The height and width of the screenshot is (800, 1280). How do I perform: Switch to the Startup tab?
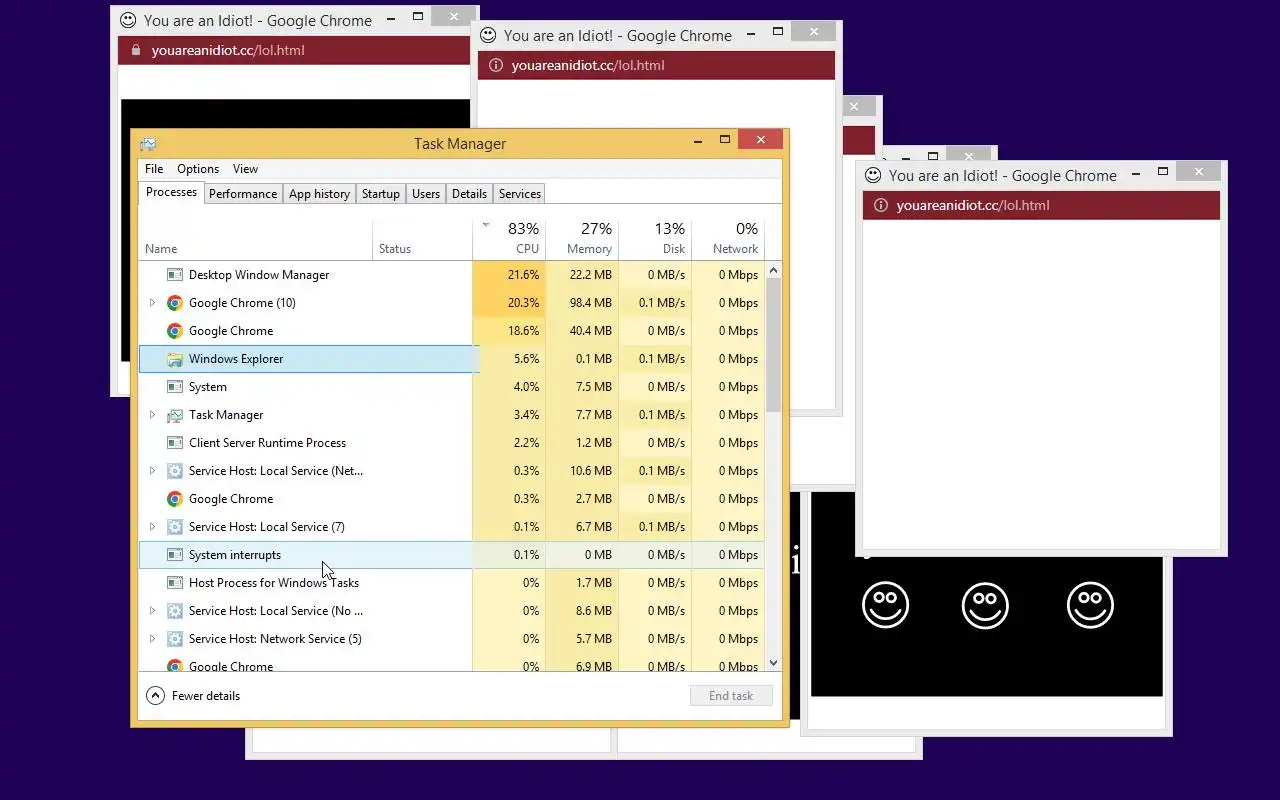point(381,194)
